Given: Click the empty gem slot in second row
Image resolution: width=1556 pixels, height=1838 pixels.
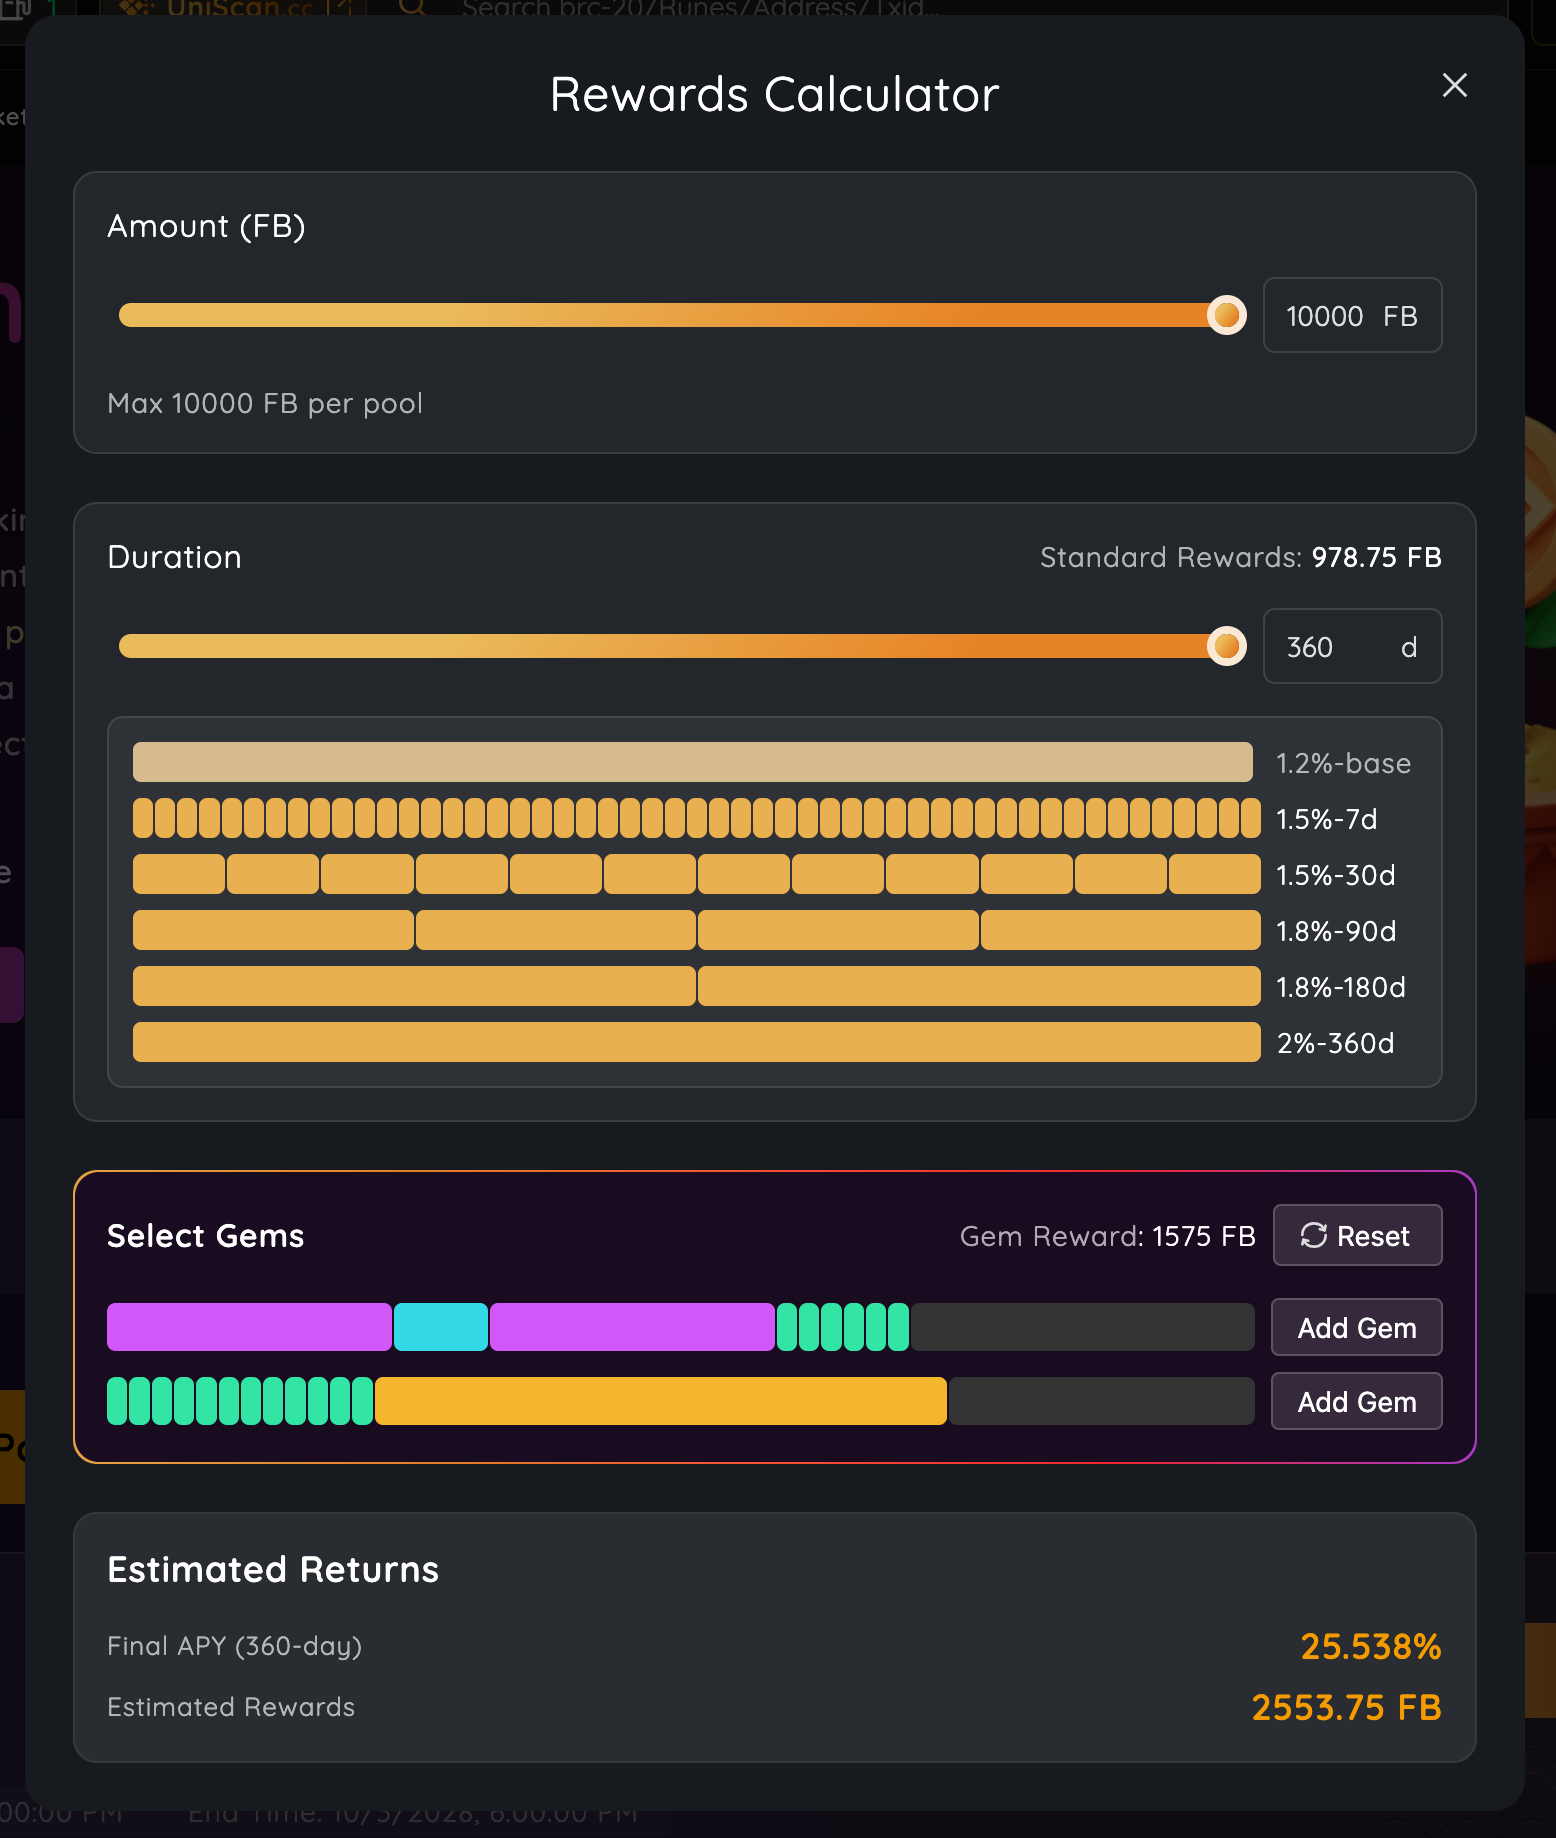Looking at the screenshot, I should click(1101, 1402).
